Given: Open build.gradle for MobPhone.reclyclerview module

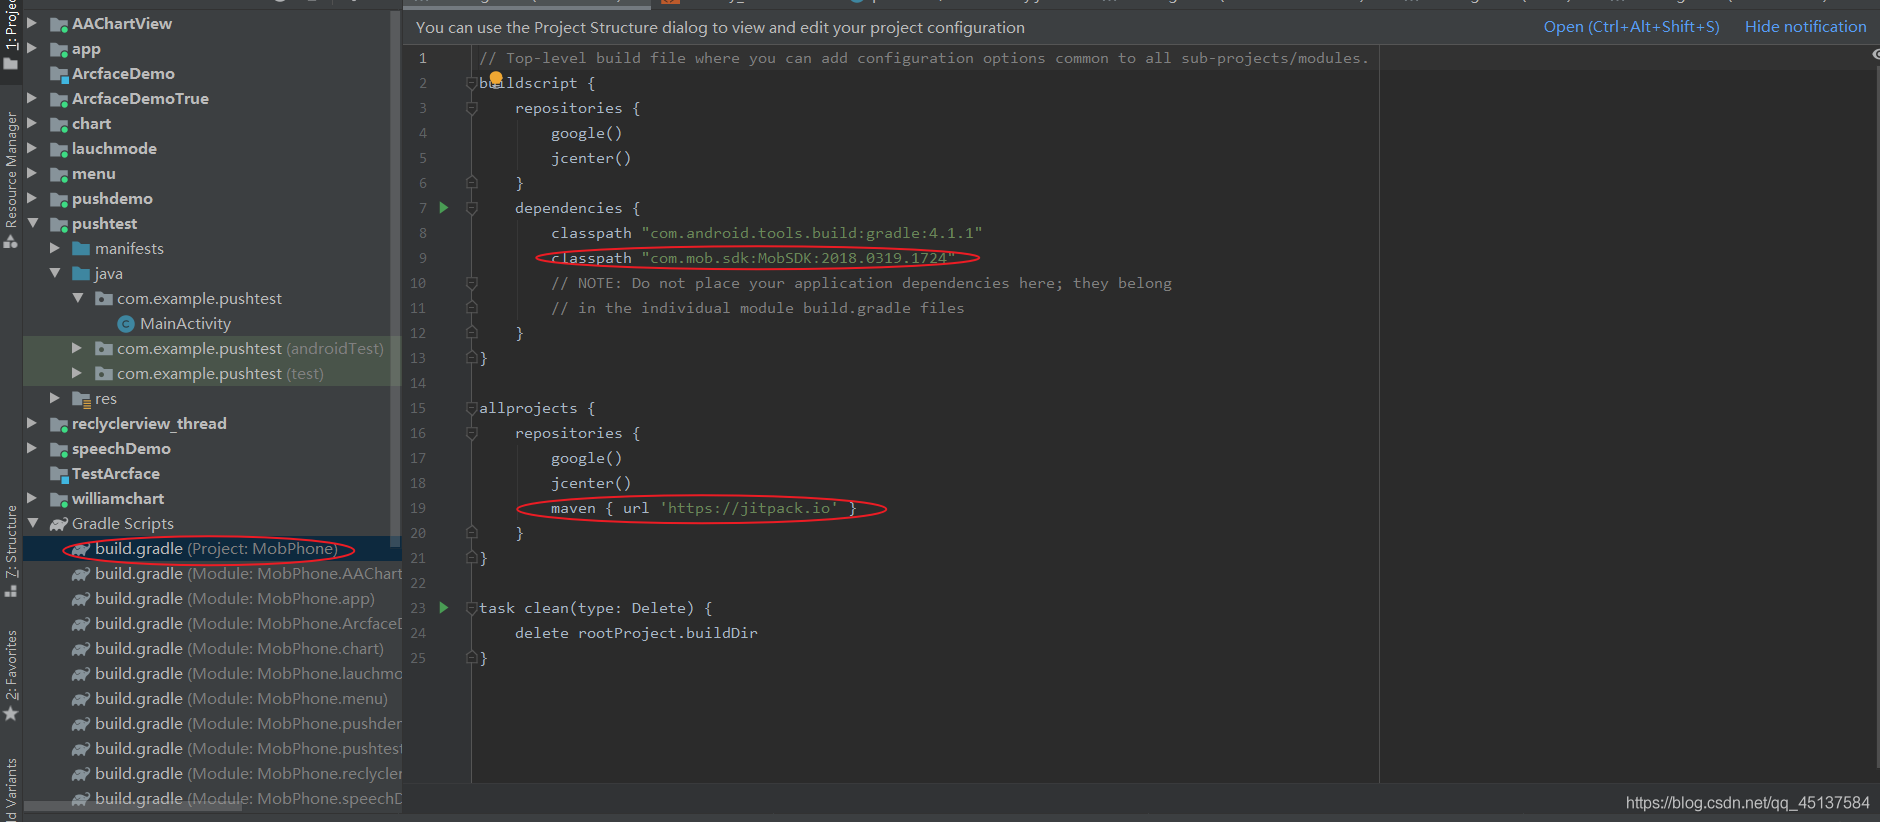Looking at the screenshot, I should pos(248,773).
